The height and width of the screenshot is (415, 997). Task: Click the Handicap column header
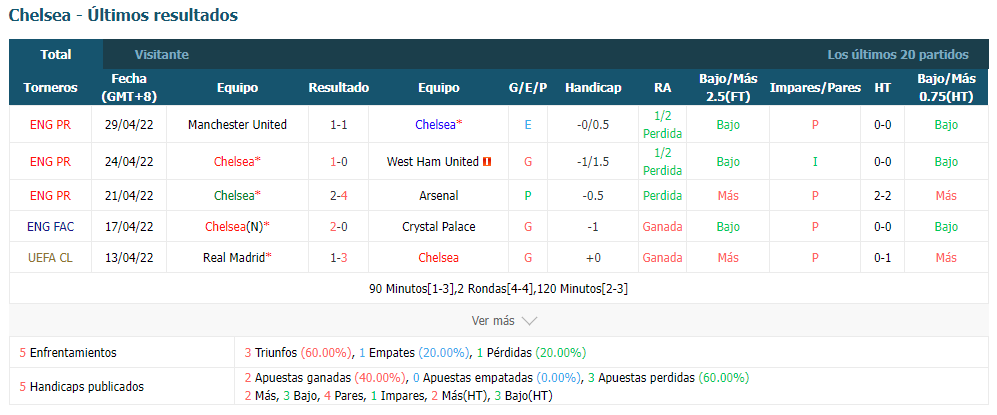click(x=593, y=88)
